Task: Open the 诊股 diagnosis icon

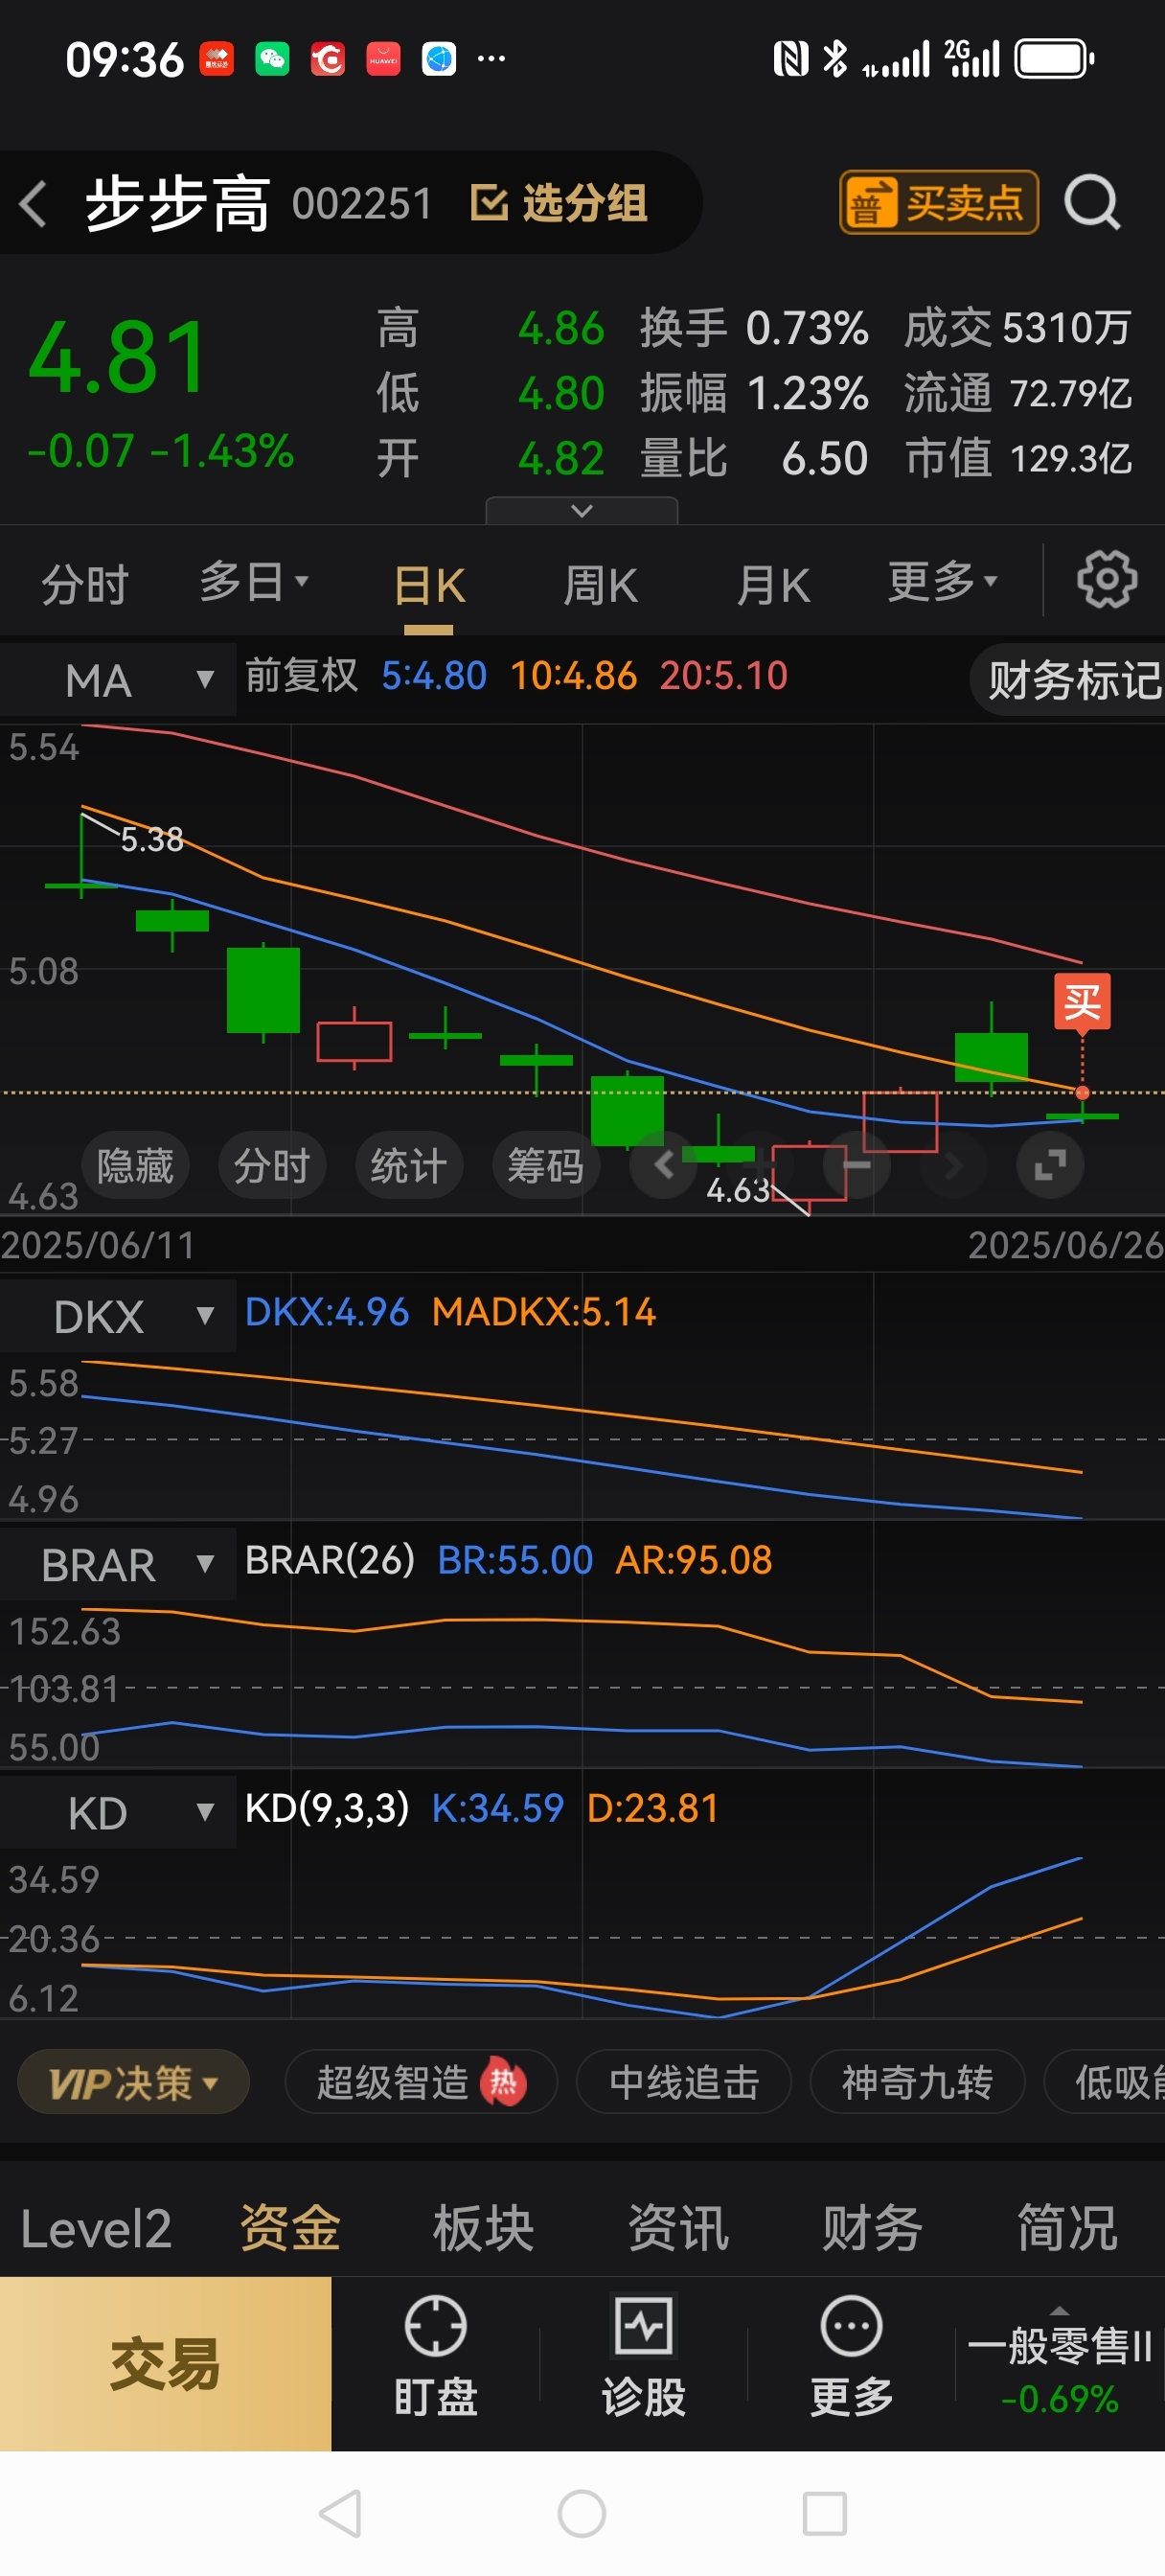Action: 643,2325
